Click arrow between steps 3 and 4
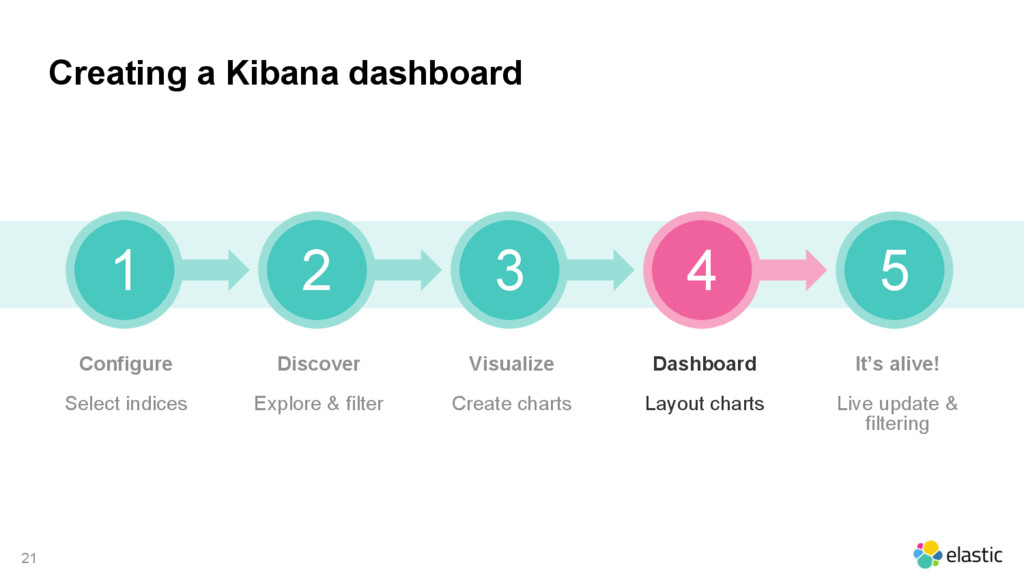The image size is (1024, 576). click(x=602, y=270)
